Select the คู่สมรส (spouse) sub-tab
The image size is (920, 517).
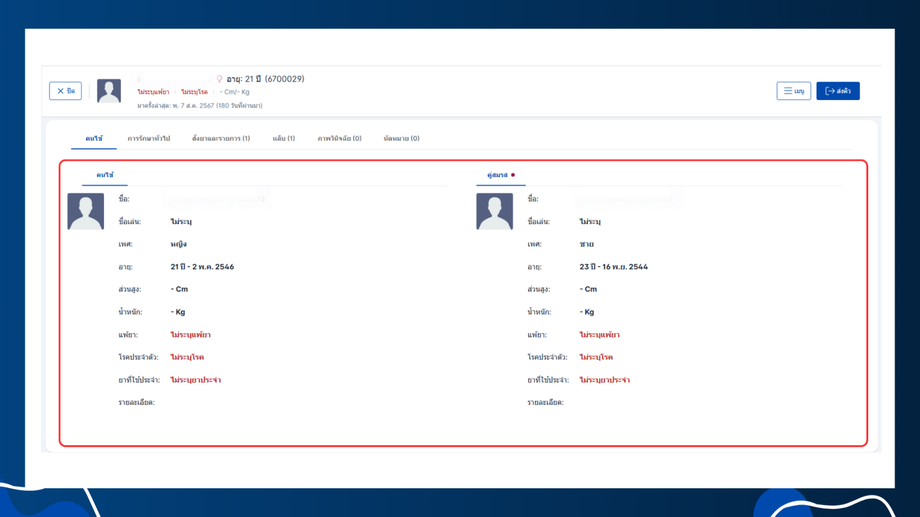pyautogui.click(x=500, y=175)
